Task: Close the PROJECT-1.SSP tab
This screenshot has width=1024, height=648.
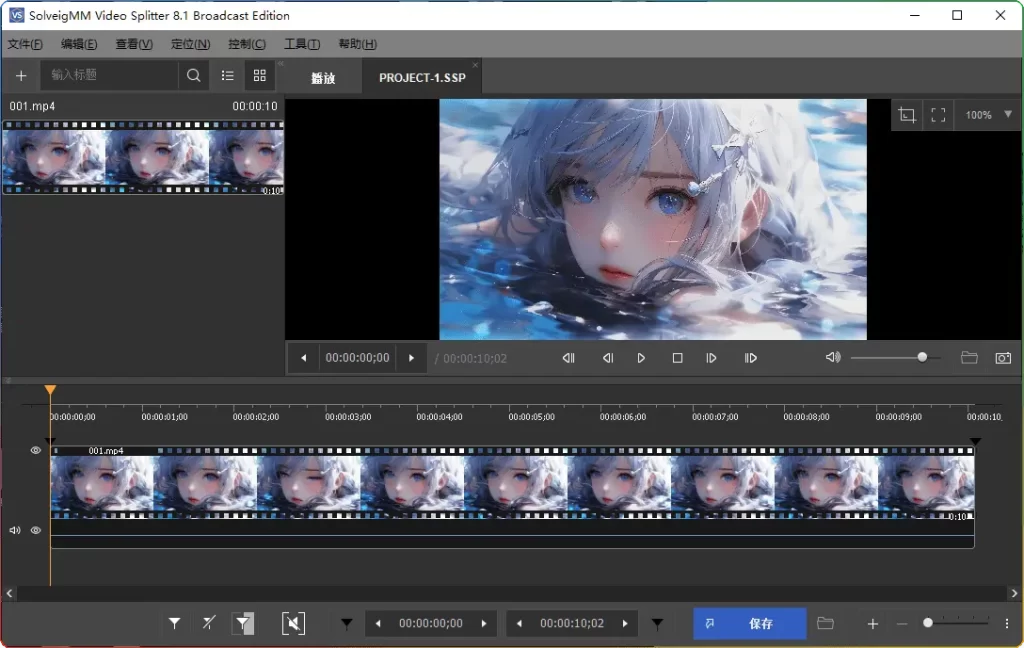Action: click(475, 65)
